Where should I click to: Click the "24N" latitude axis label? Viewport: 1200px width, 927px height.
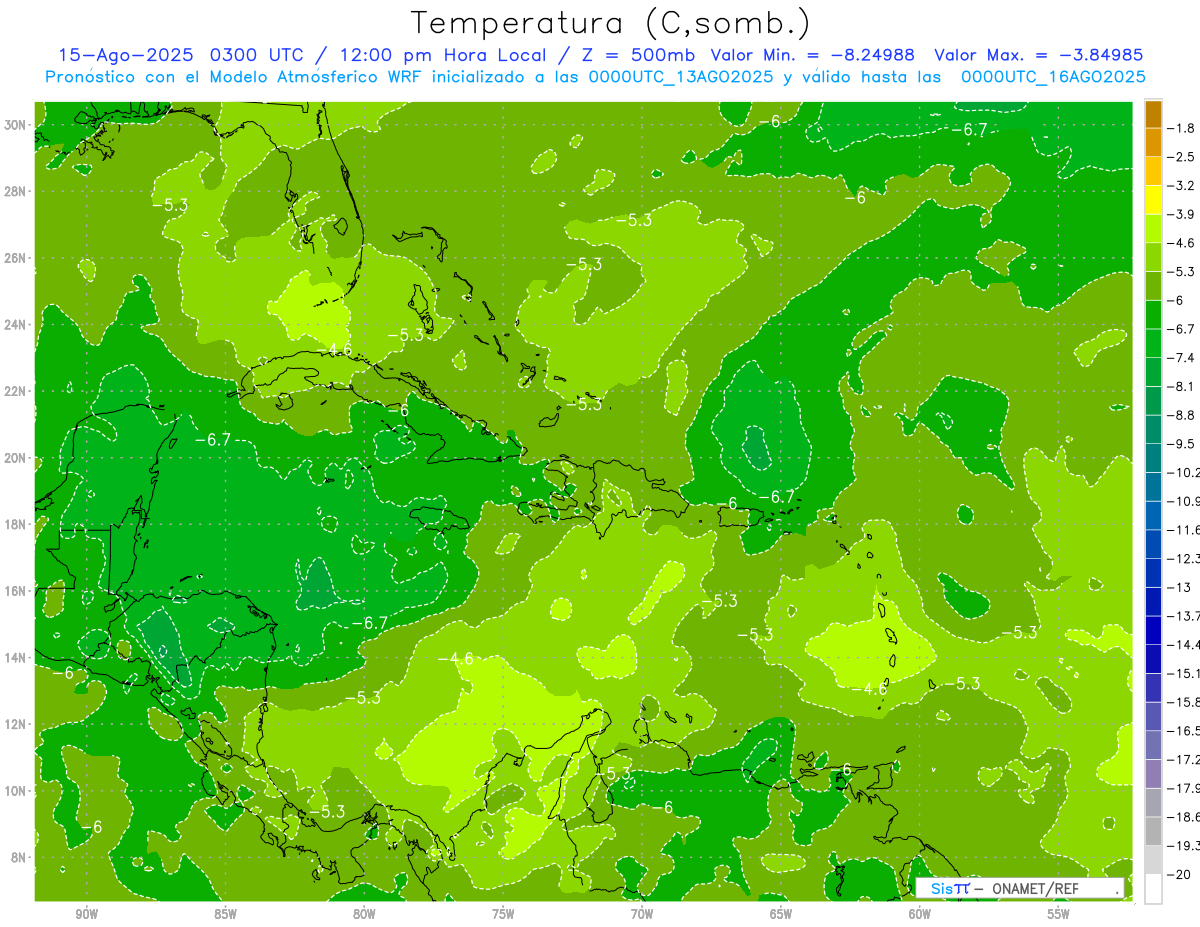tap(16, 325)
